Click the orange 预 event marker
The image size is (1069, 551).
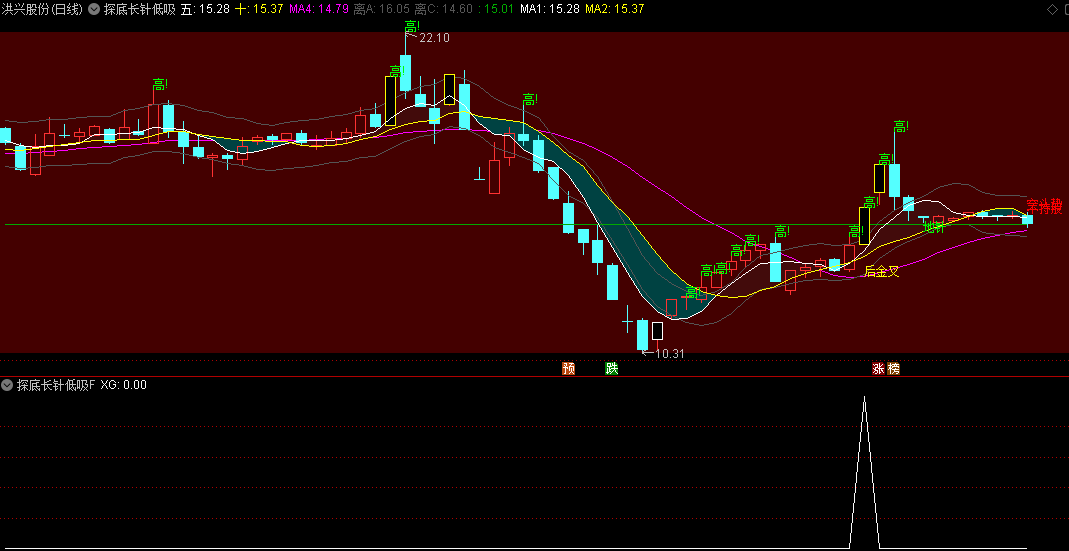[569, 369]
